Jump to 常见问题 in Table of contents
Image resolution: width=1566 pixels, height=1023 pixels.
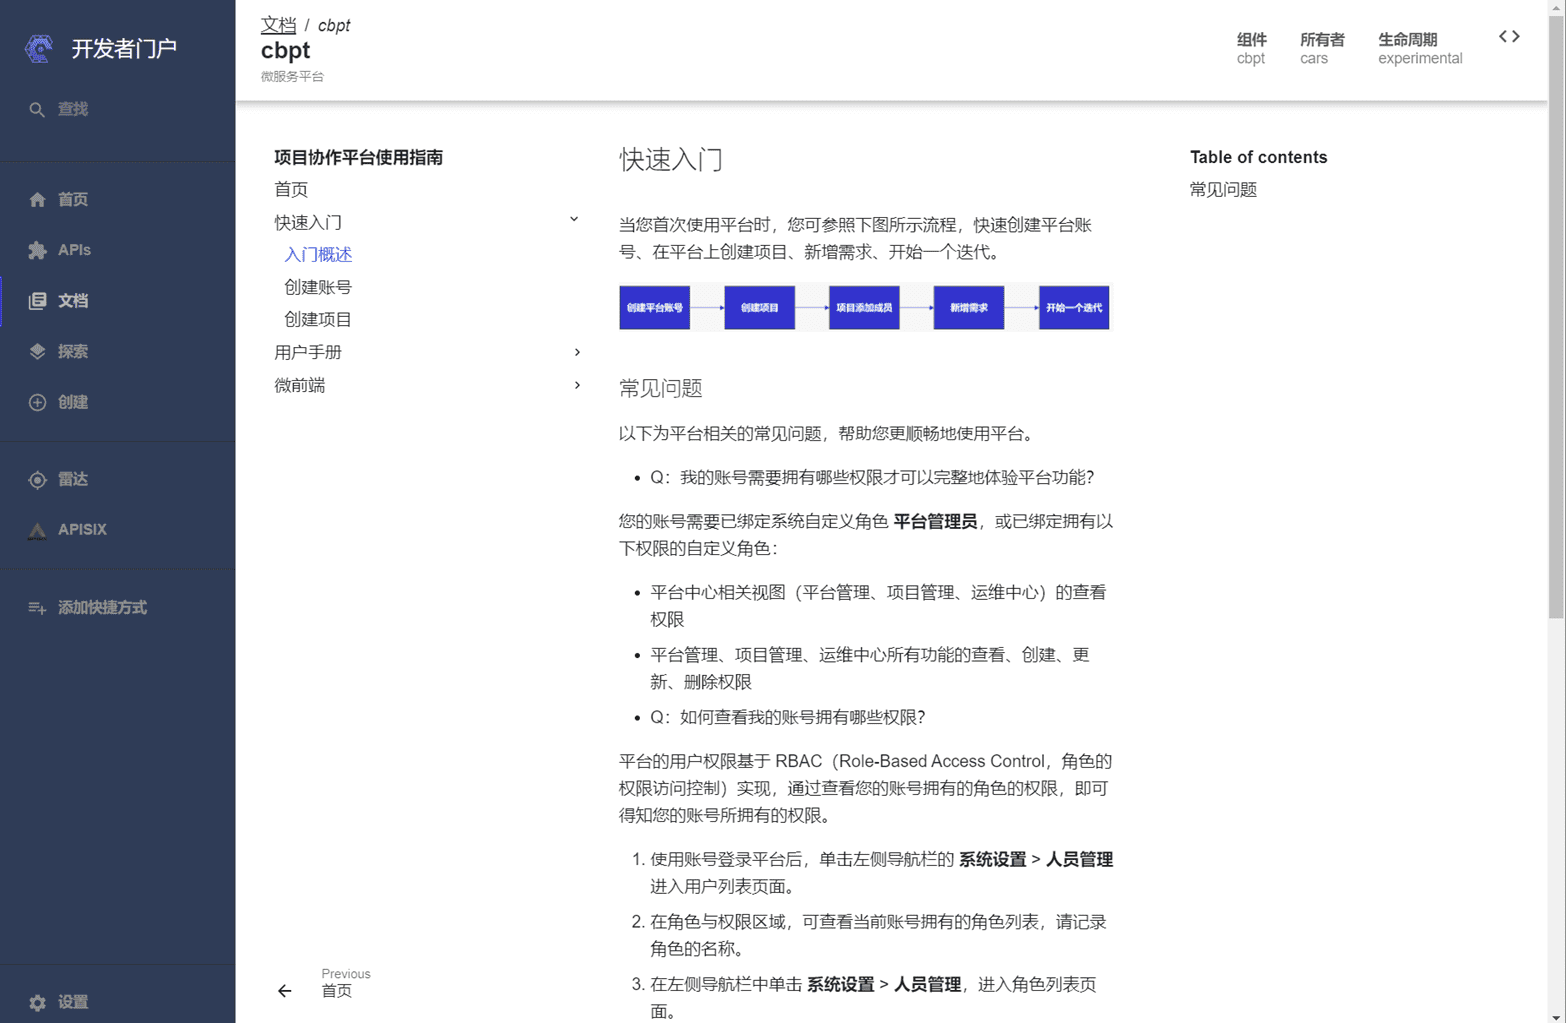1223,189
